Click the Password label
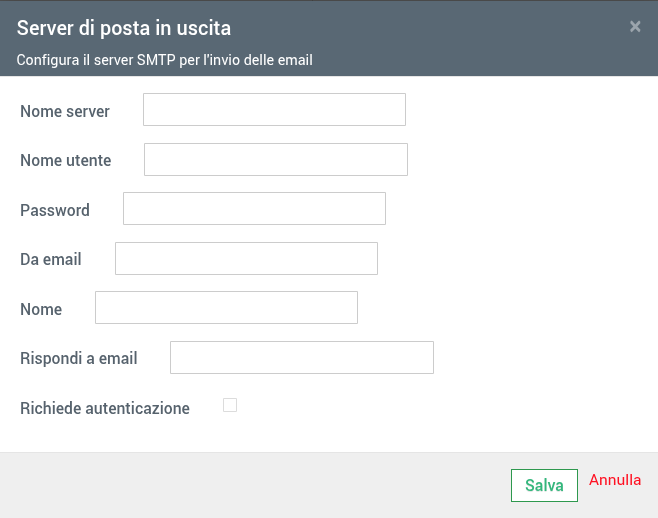Image resolution: width=658 pixels, height=518 pixels. point(55,210)
